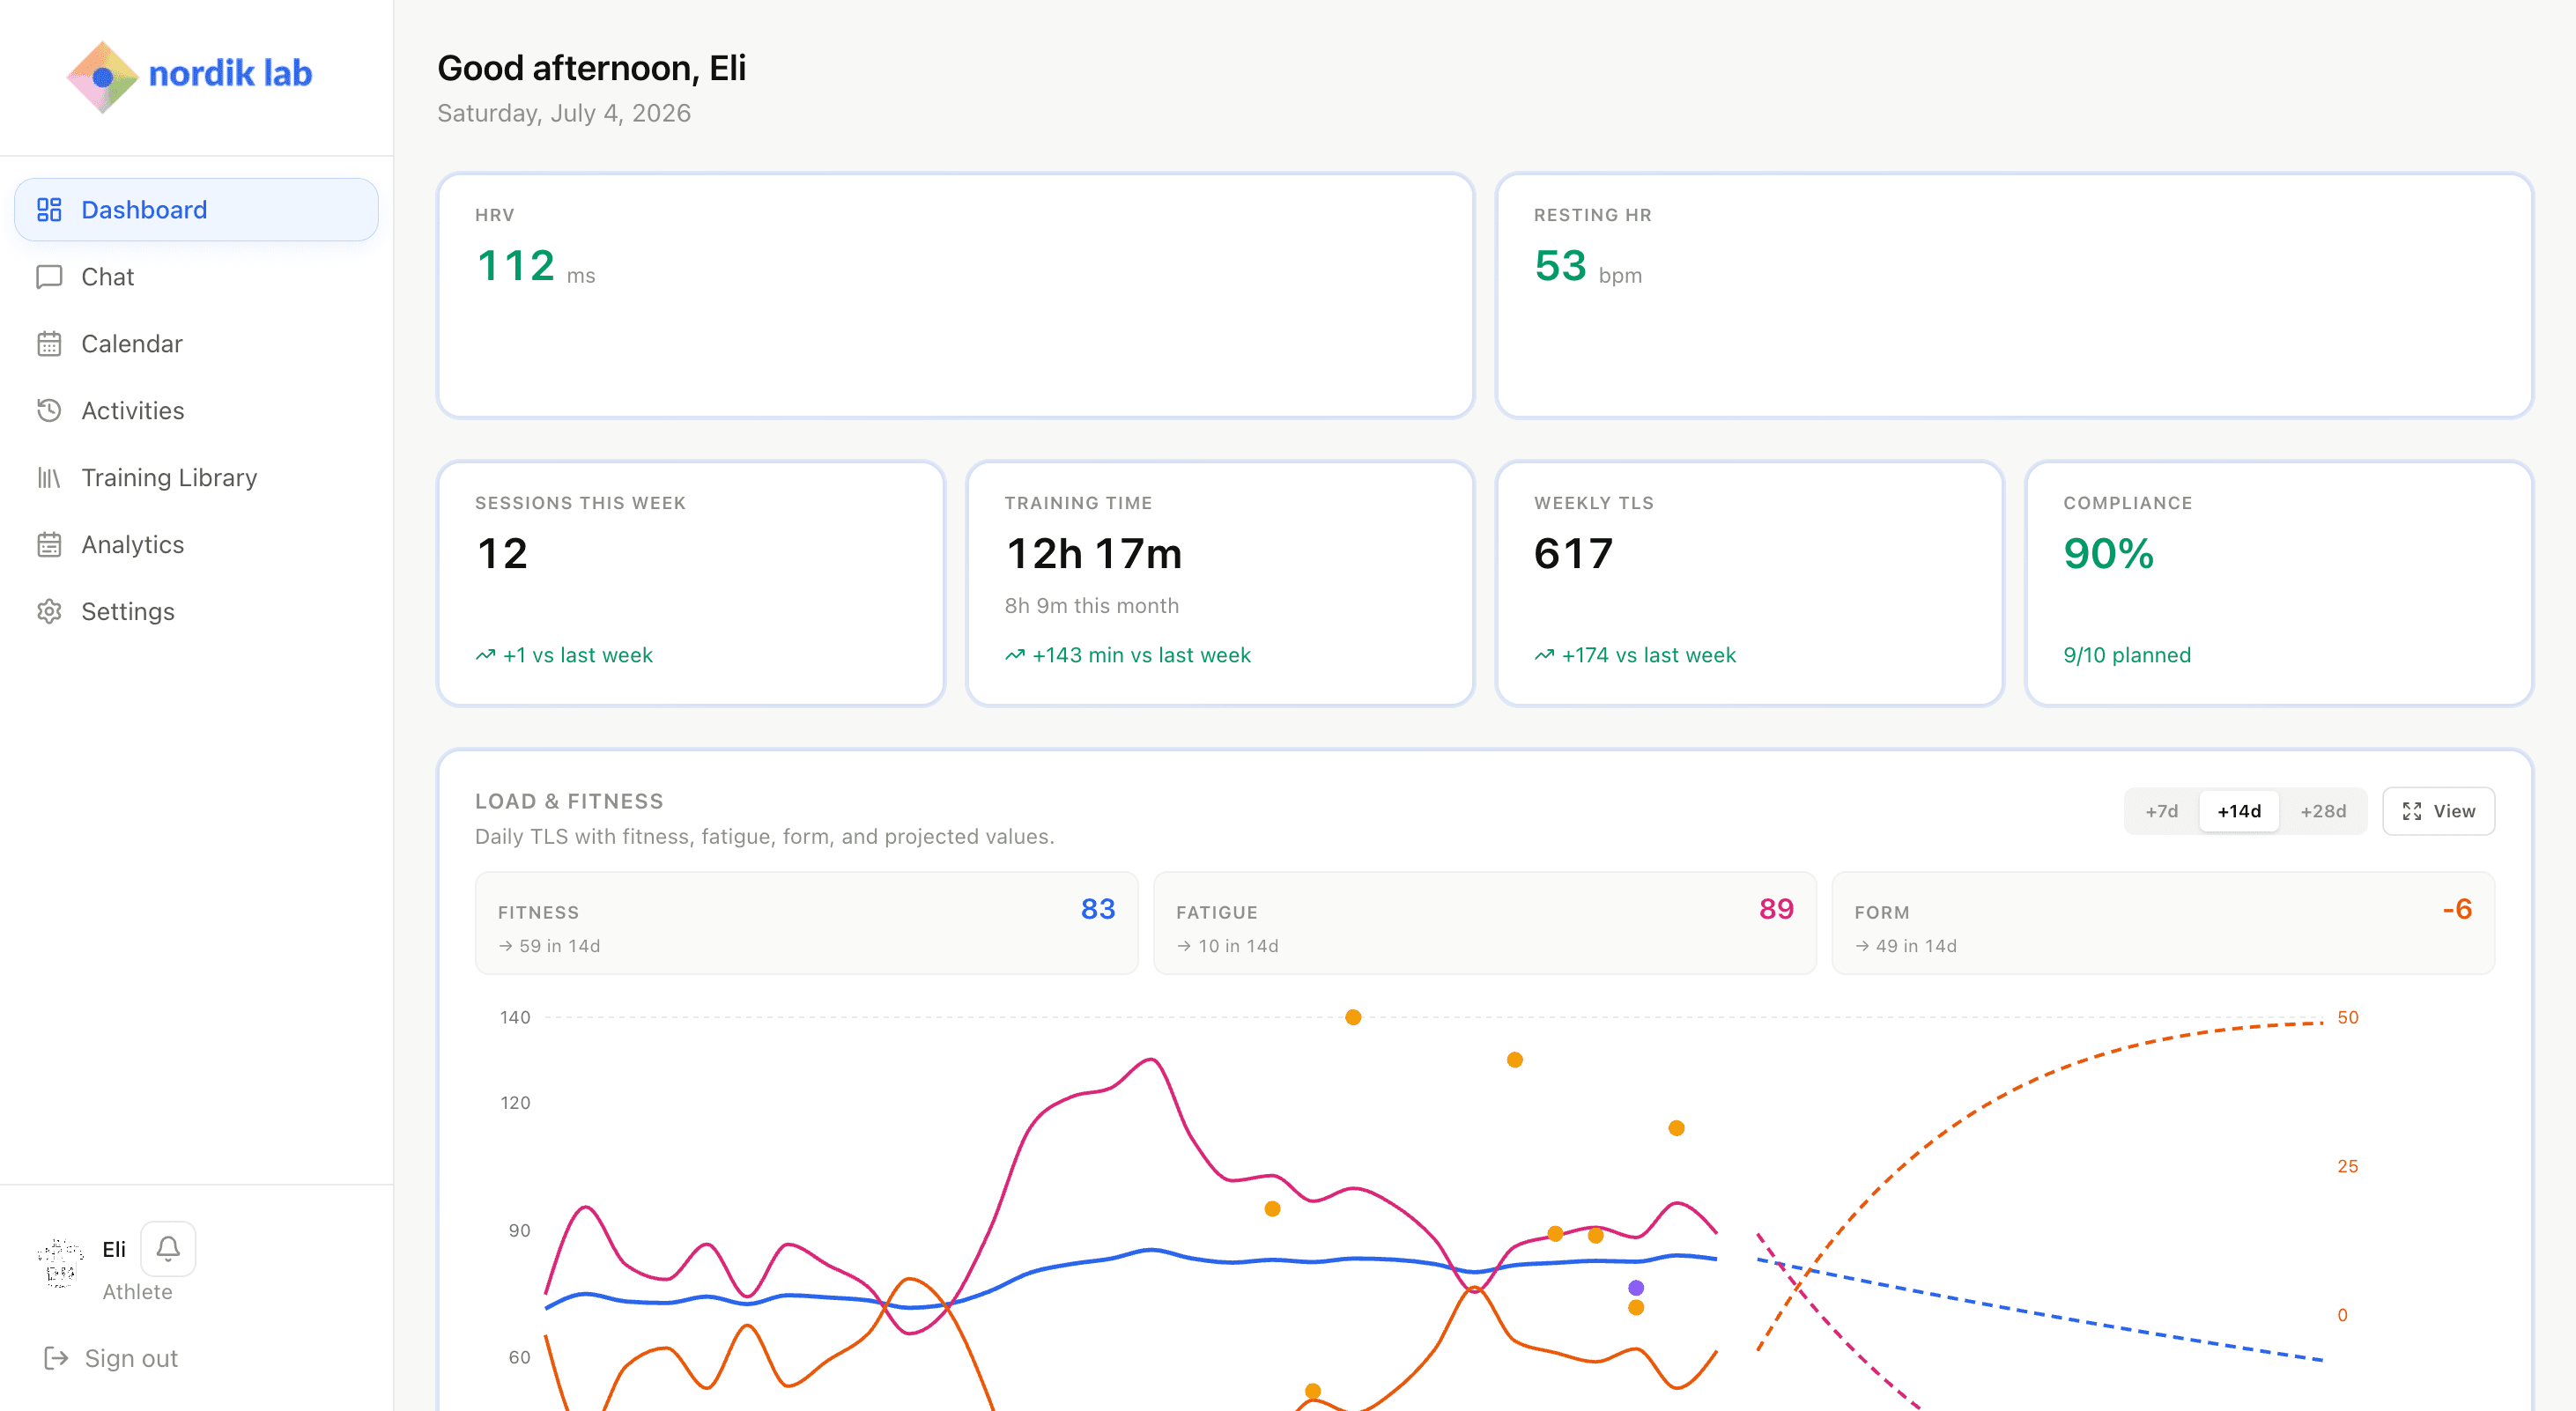Go to Dashboard page

(x=196, y=210)
